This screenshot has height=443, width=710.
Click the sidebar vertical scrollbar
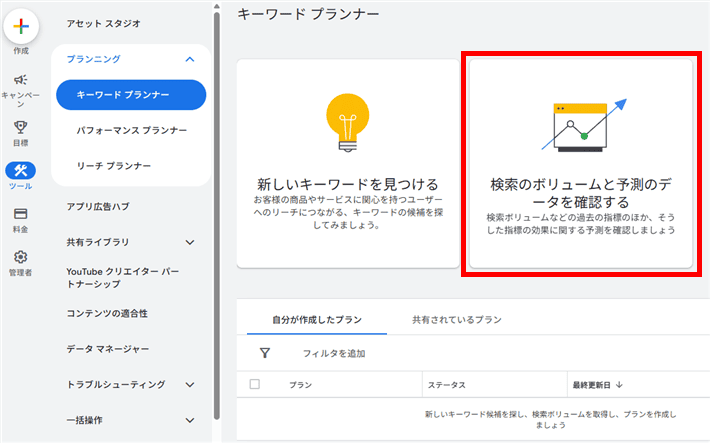tap(217, 216)
